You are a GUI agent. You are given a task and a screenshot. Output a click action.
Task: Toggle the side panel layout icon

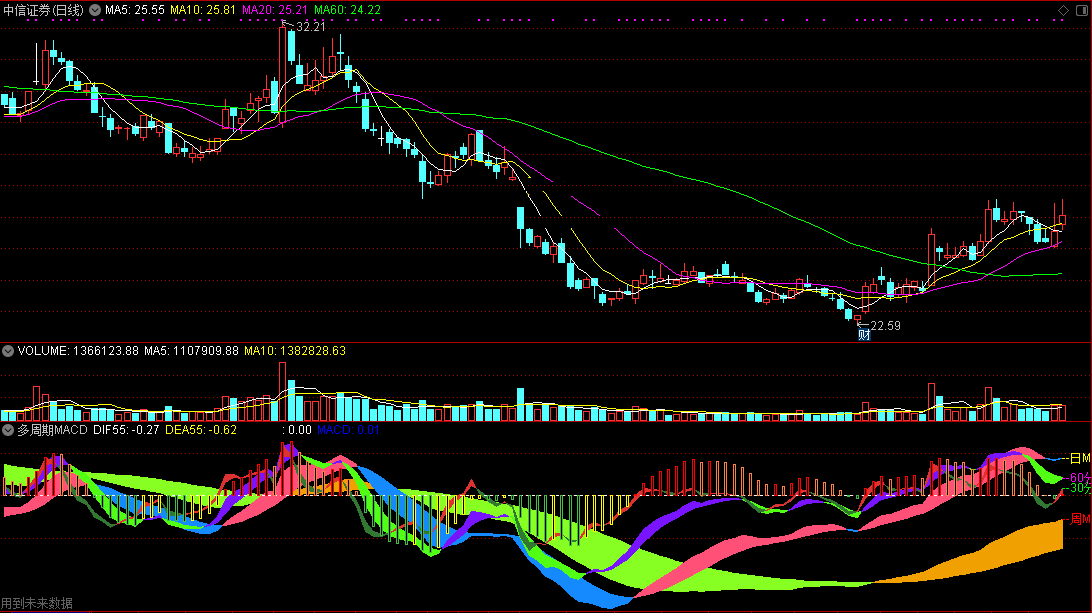click(x=1082, y=10)
